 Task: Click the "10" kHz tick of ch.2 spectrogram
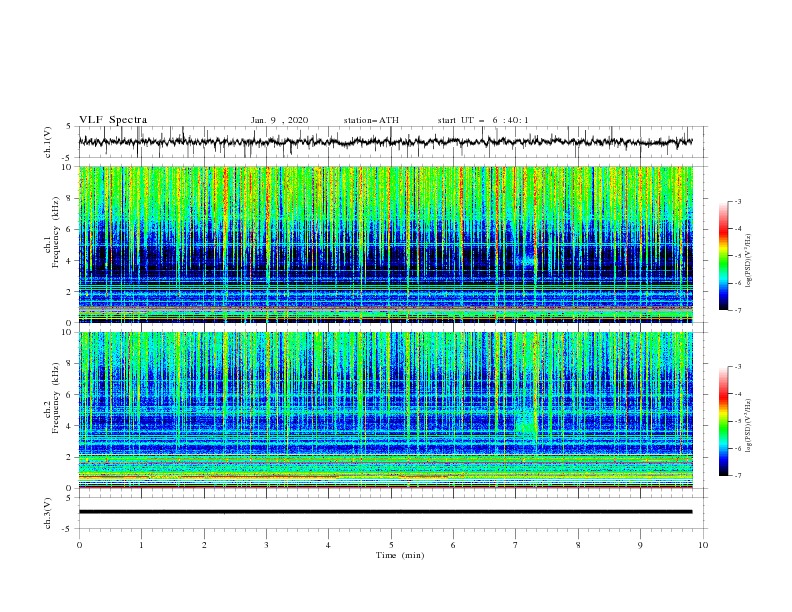tap(68, 332)
